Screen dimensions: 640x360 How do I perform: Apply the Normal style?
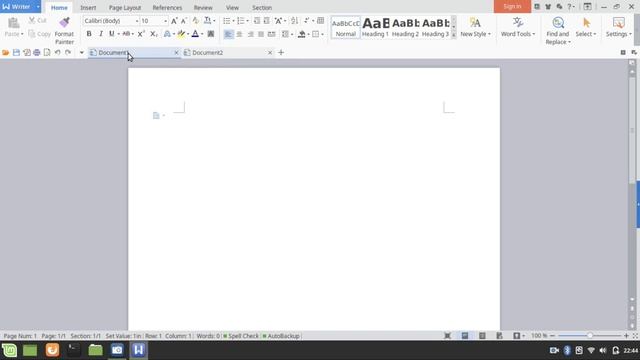click(x=346, y=27)
